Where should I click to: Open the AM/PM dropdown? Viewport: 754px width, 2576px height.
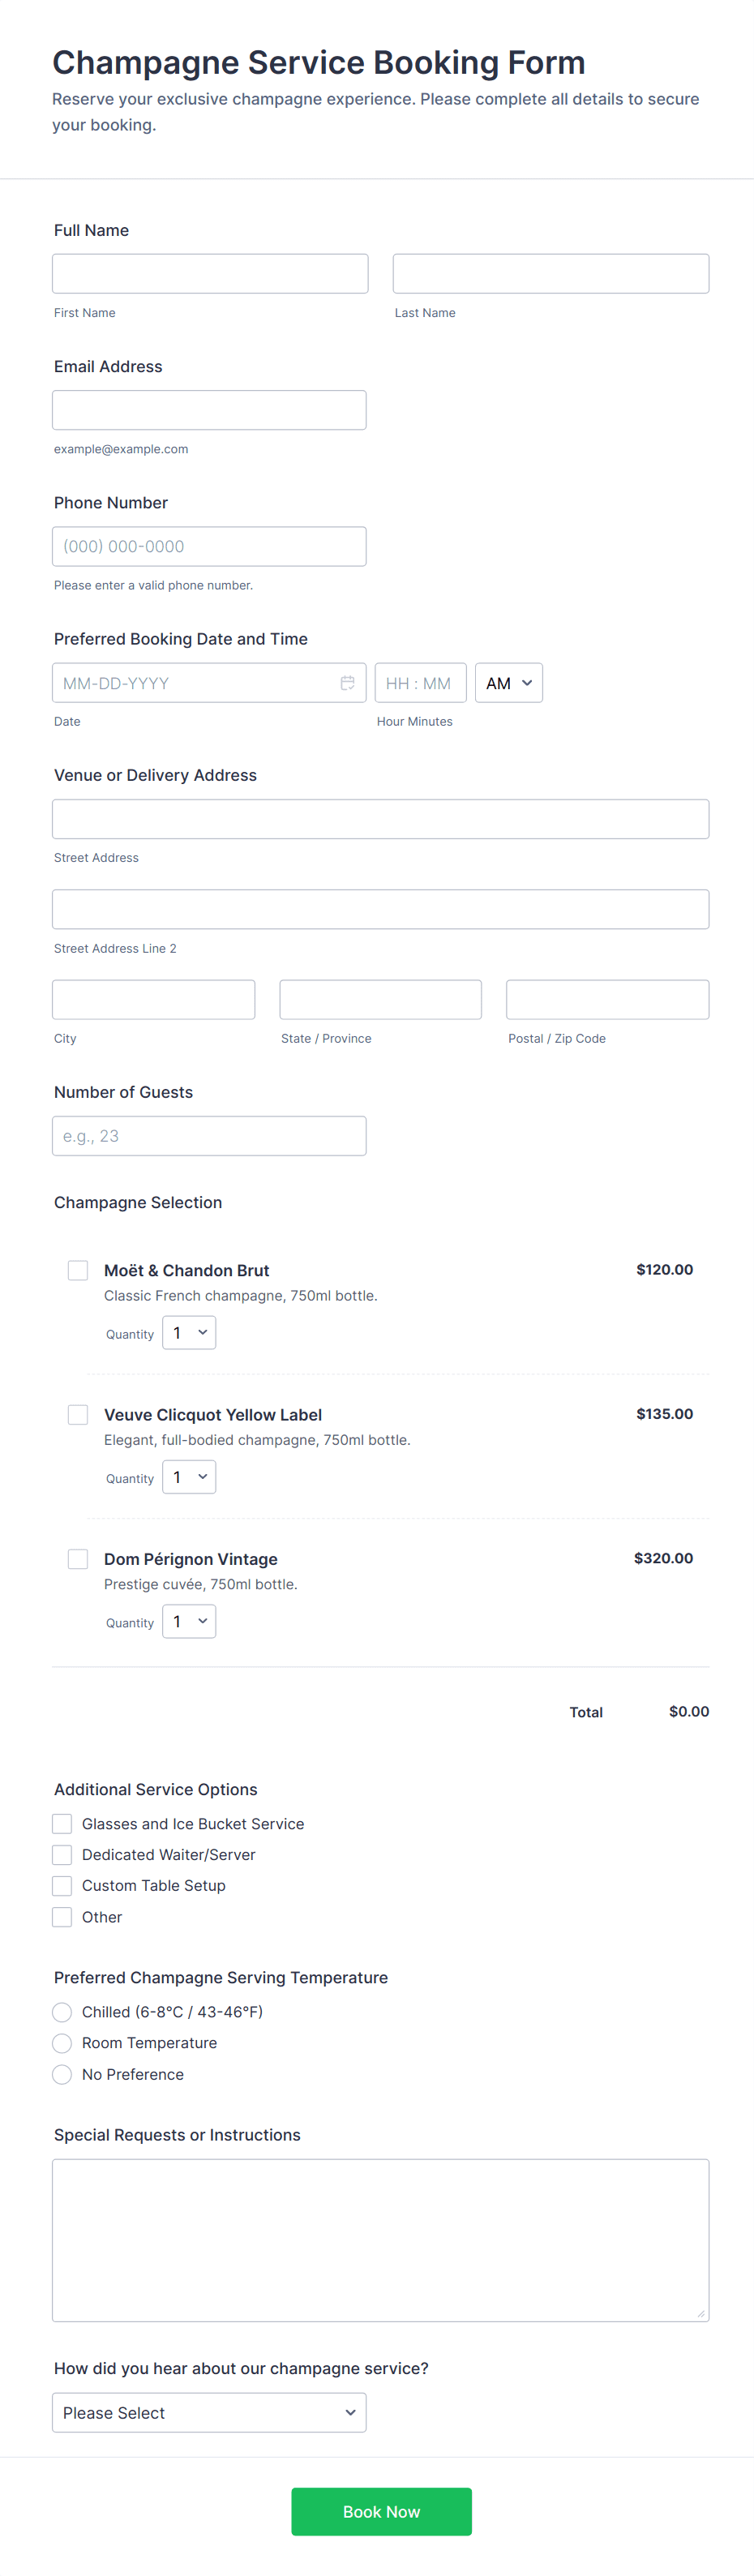pos(508,683)
